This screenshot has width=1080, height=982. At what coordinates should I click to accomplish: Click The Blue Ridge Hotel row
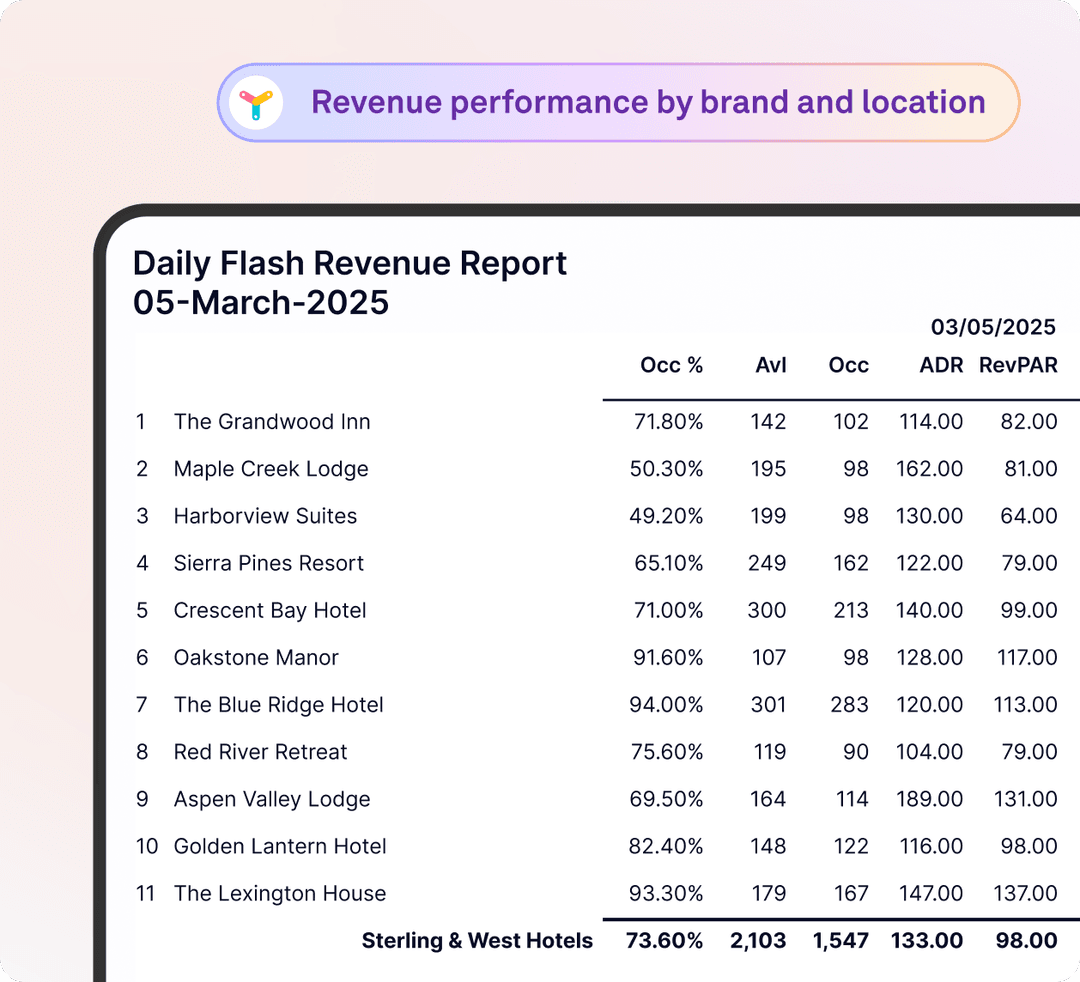click(x=596, y=704)
